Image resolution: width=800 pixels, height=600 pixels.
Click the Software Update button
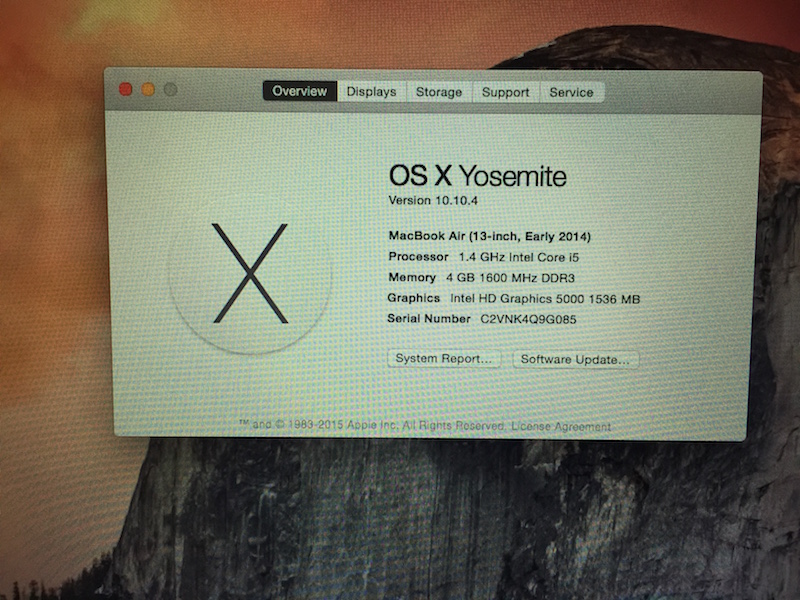pos(575,359)
